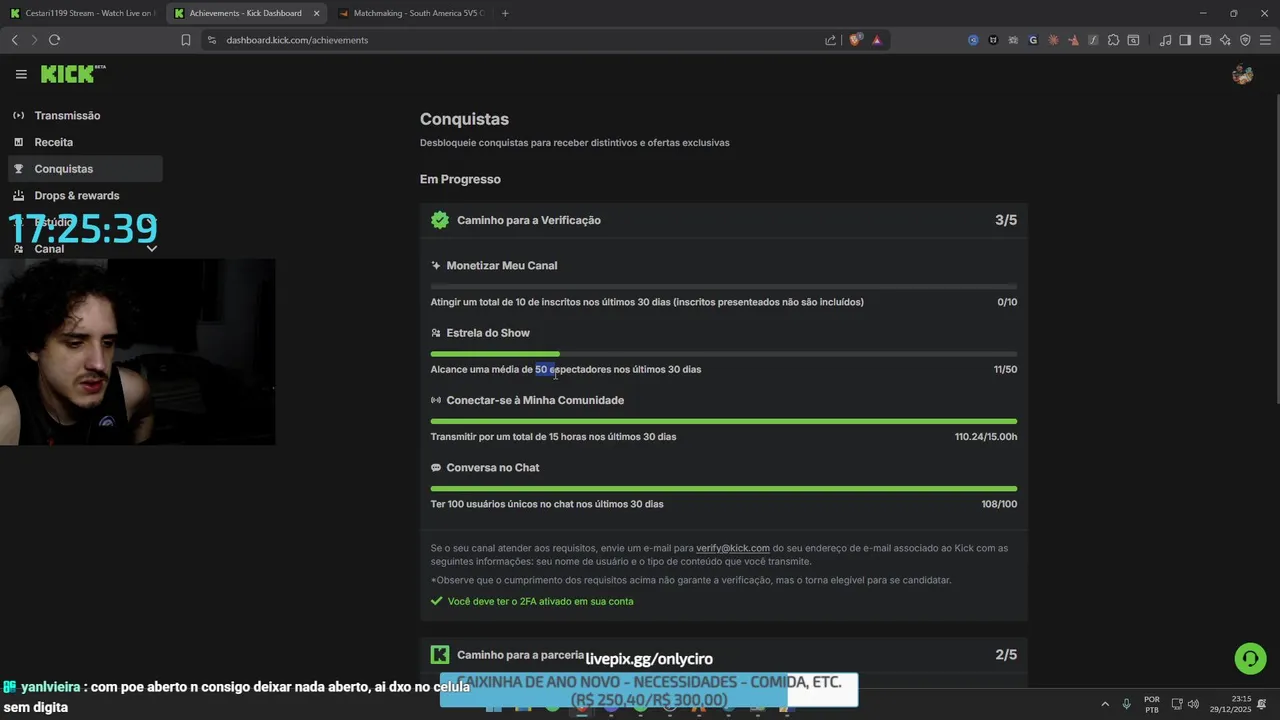Screen dimensions: 1280x720
Task: Click the 2FA enabled requirement line
Action: point(532,601)
